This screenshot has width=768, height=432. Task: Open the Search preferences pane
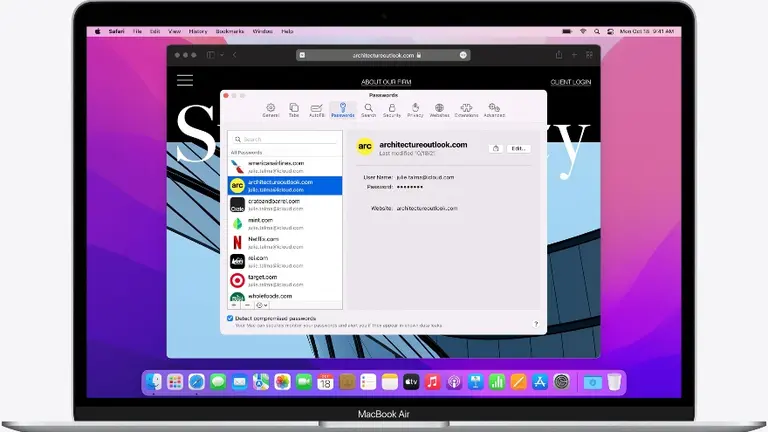pyautogui.click(x=368, y=110)
